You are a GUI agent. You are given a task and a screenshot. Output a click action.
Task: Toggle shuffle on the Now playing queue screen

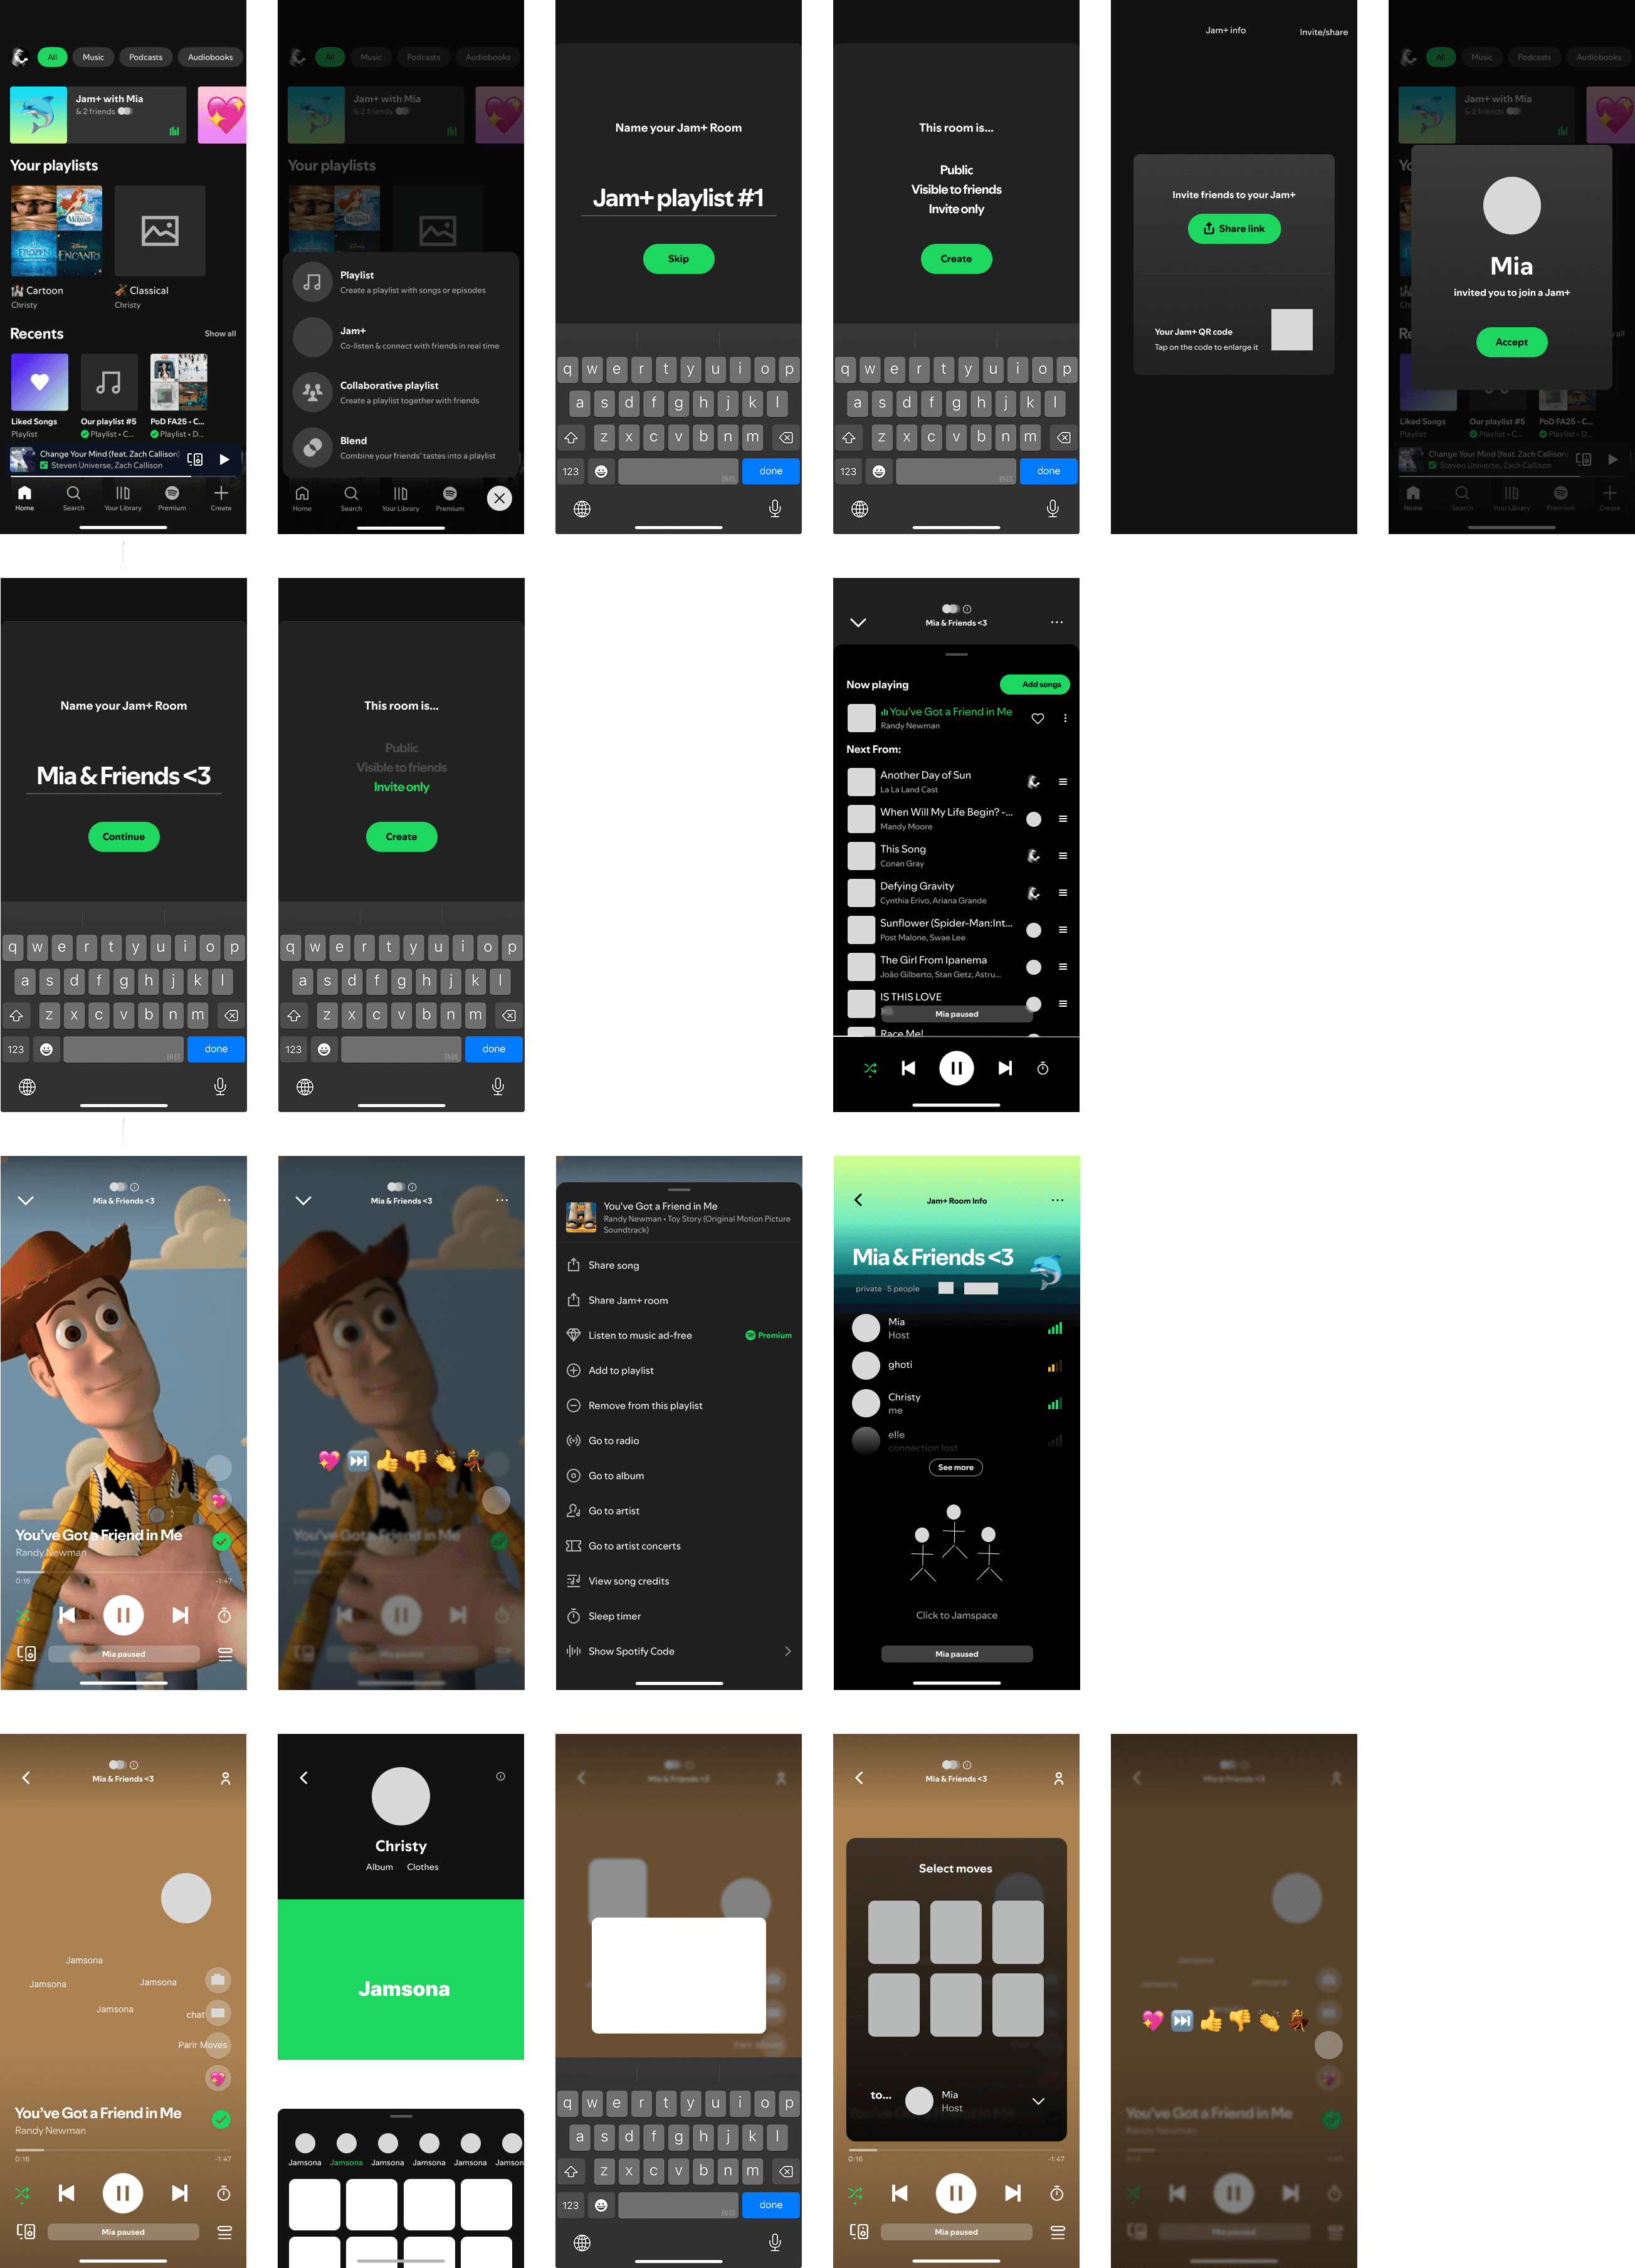[x=870, y=1068]
